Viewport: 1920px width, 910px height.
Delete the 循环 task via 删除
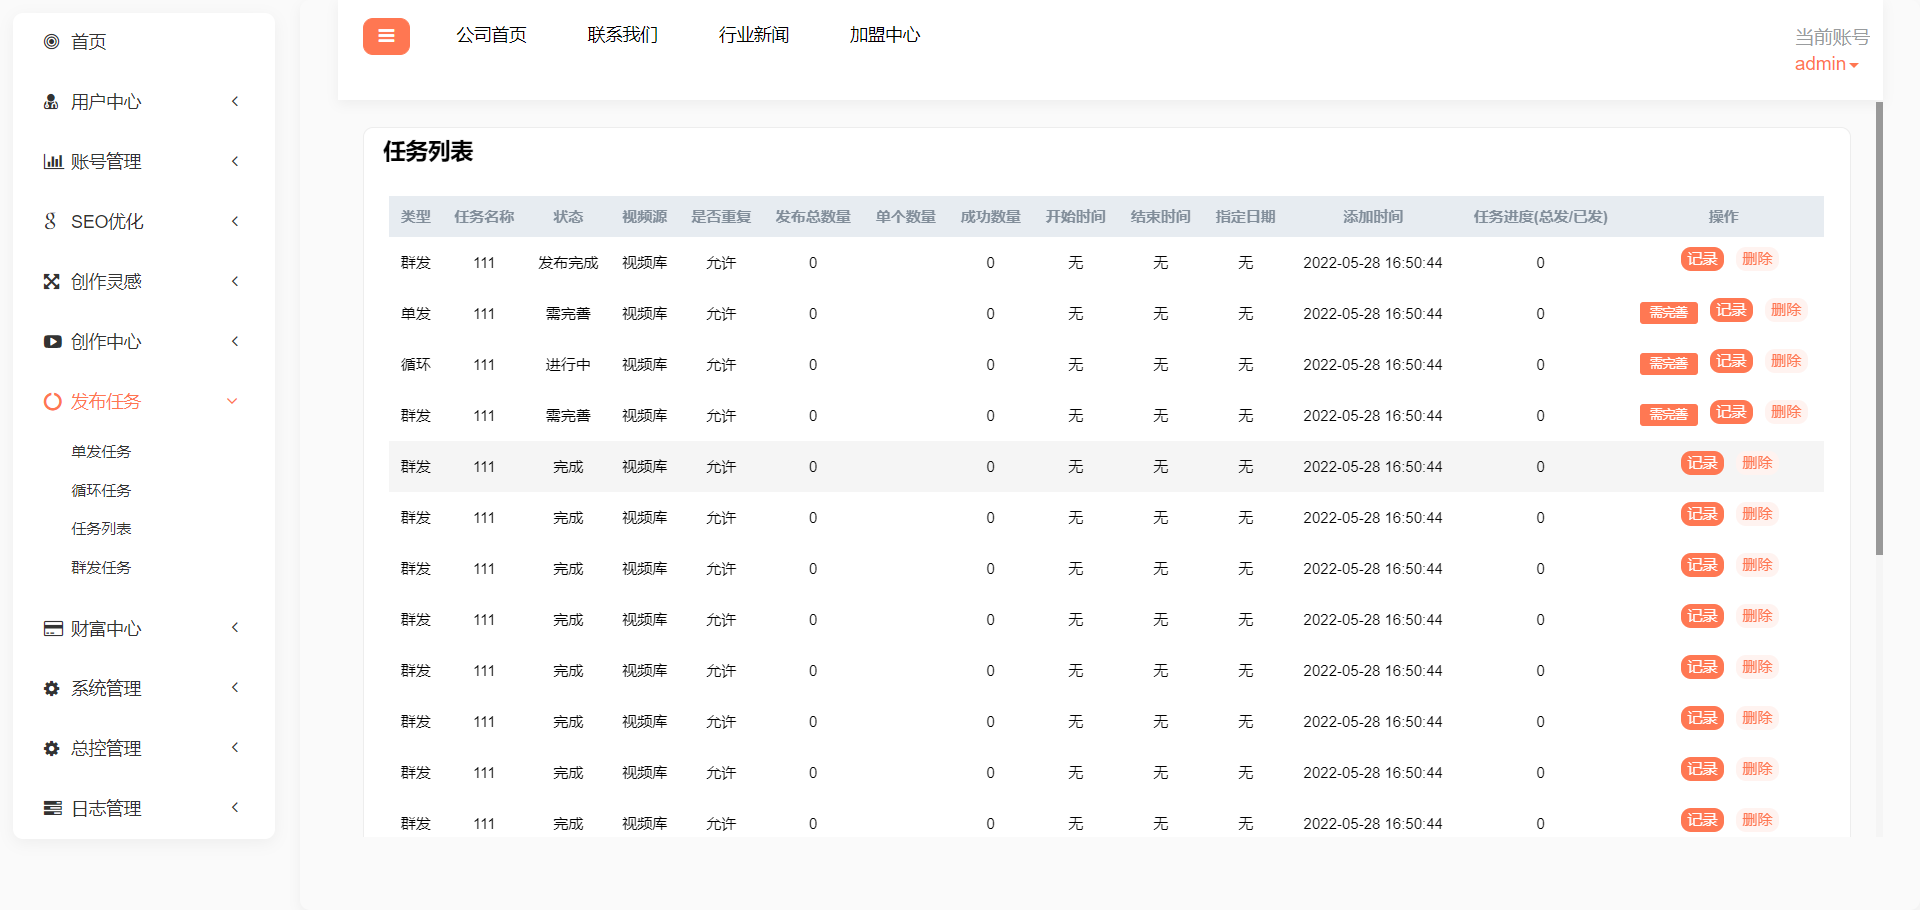point(1785,361)
